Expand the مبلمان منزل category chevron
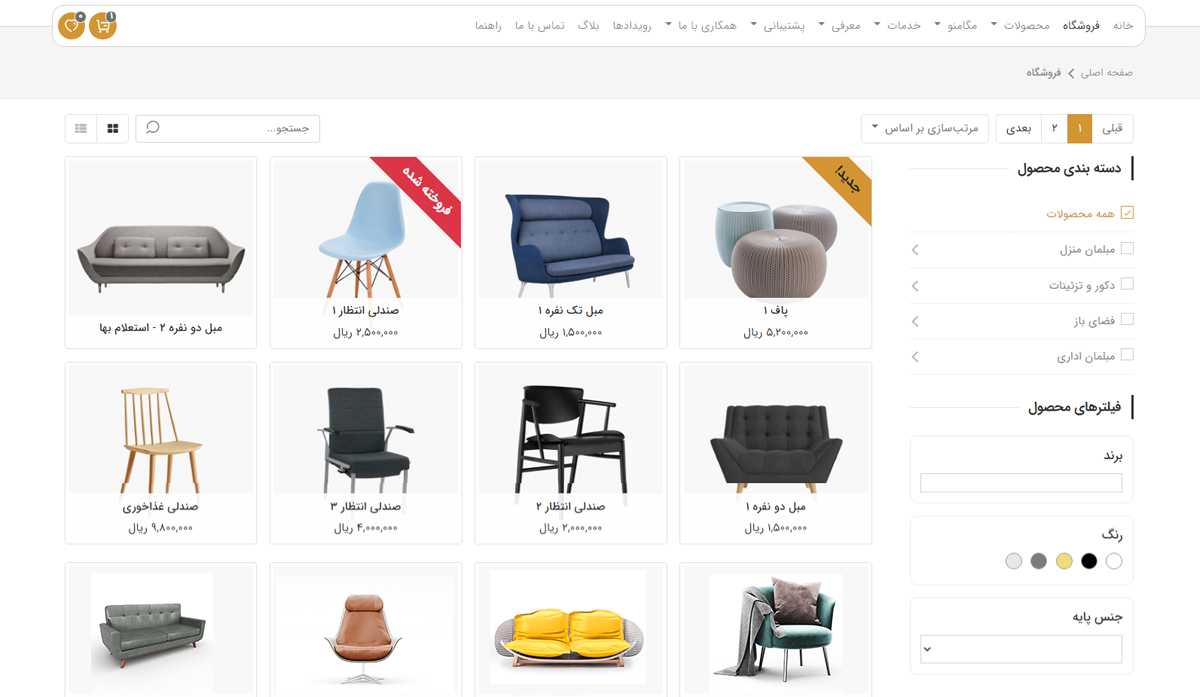The image size is (1200, 697). [x=916, y=249]
